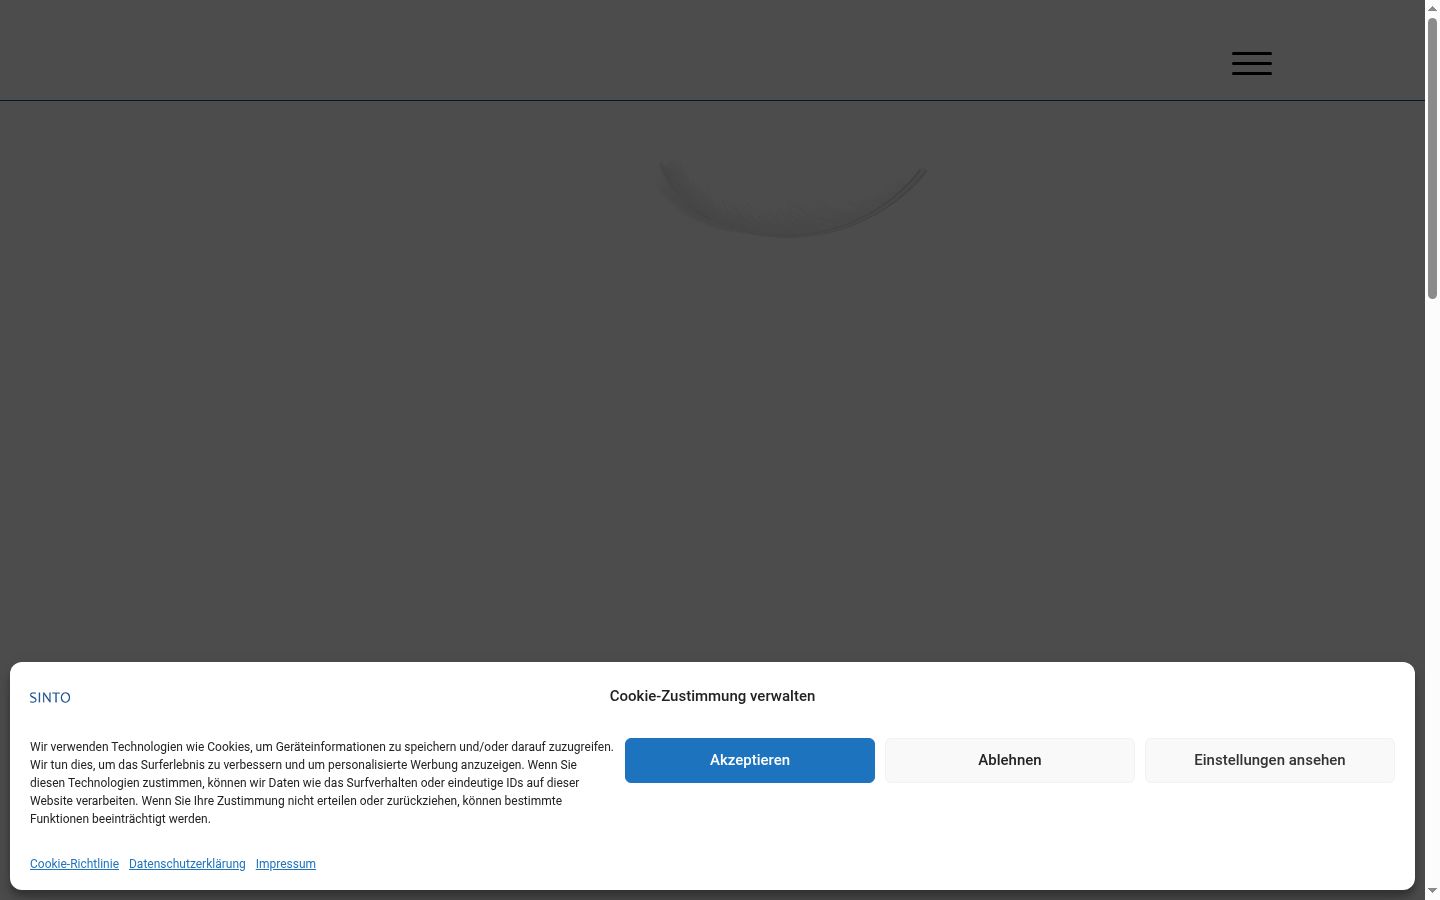Click the SINTO logo in cookie banner
The width and height of the screenshot is (1440, 900).
[50, 698]
